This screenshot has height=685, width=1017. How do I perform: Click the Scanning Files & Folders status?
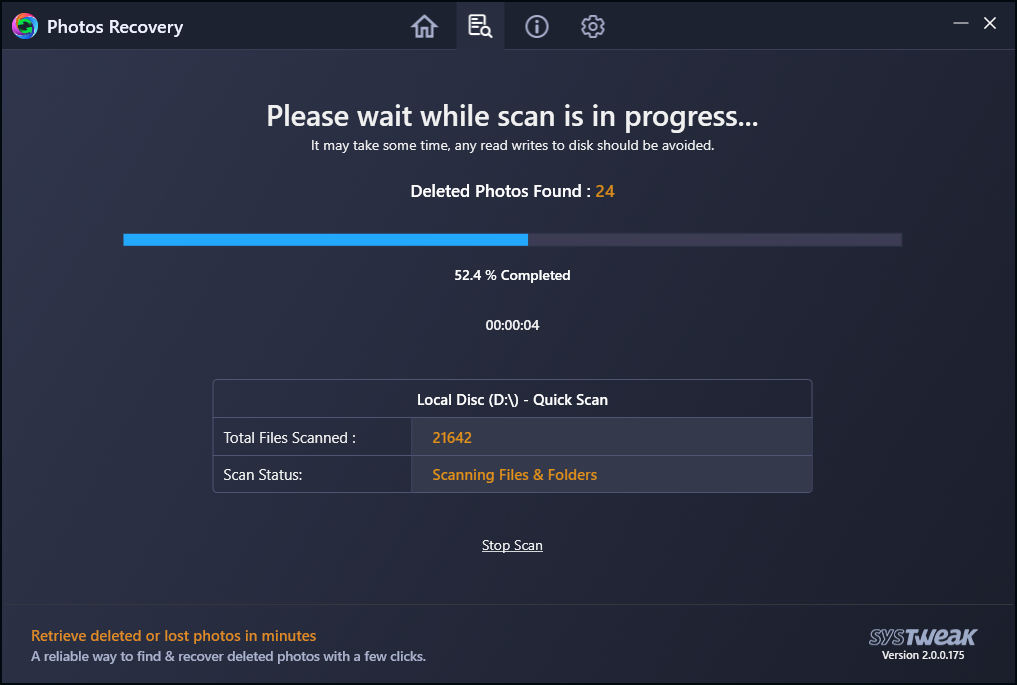pos(514,475)
